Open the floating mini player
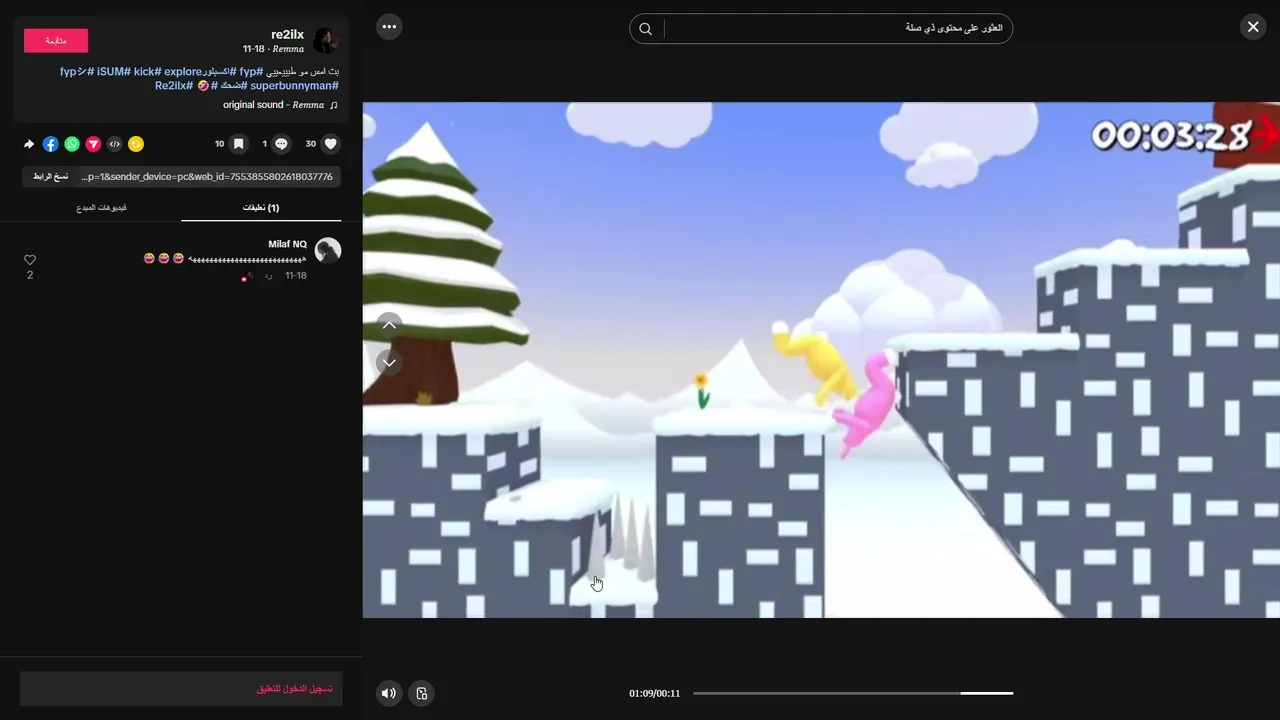This screenshot has width=1280, height=720. tap(422, 693)
